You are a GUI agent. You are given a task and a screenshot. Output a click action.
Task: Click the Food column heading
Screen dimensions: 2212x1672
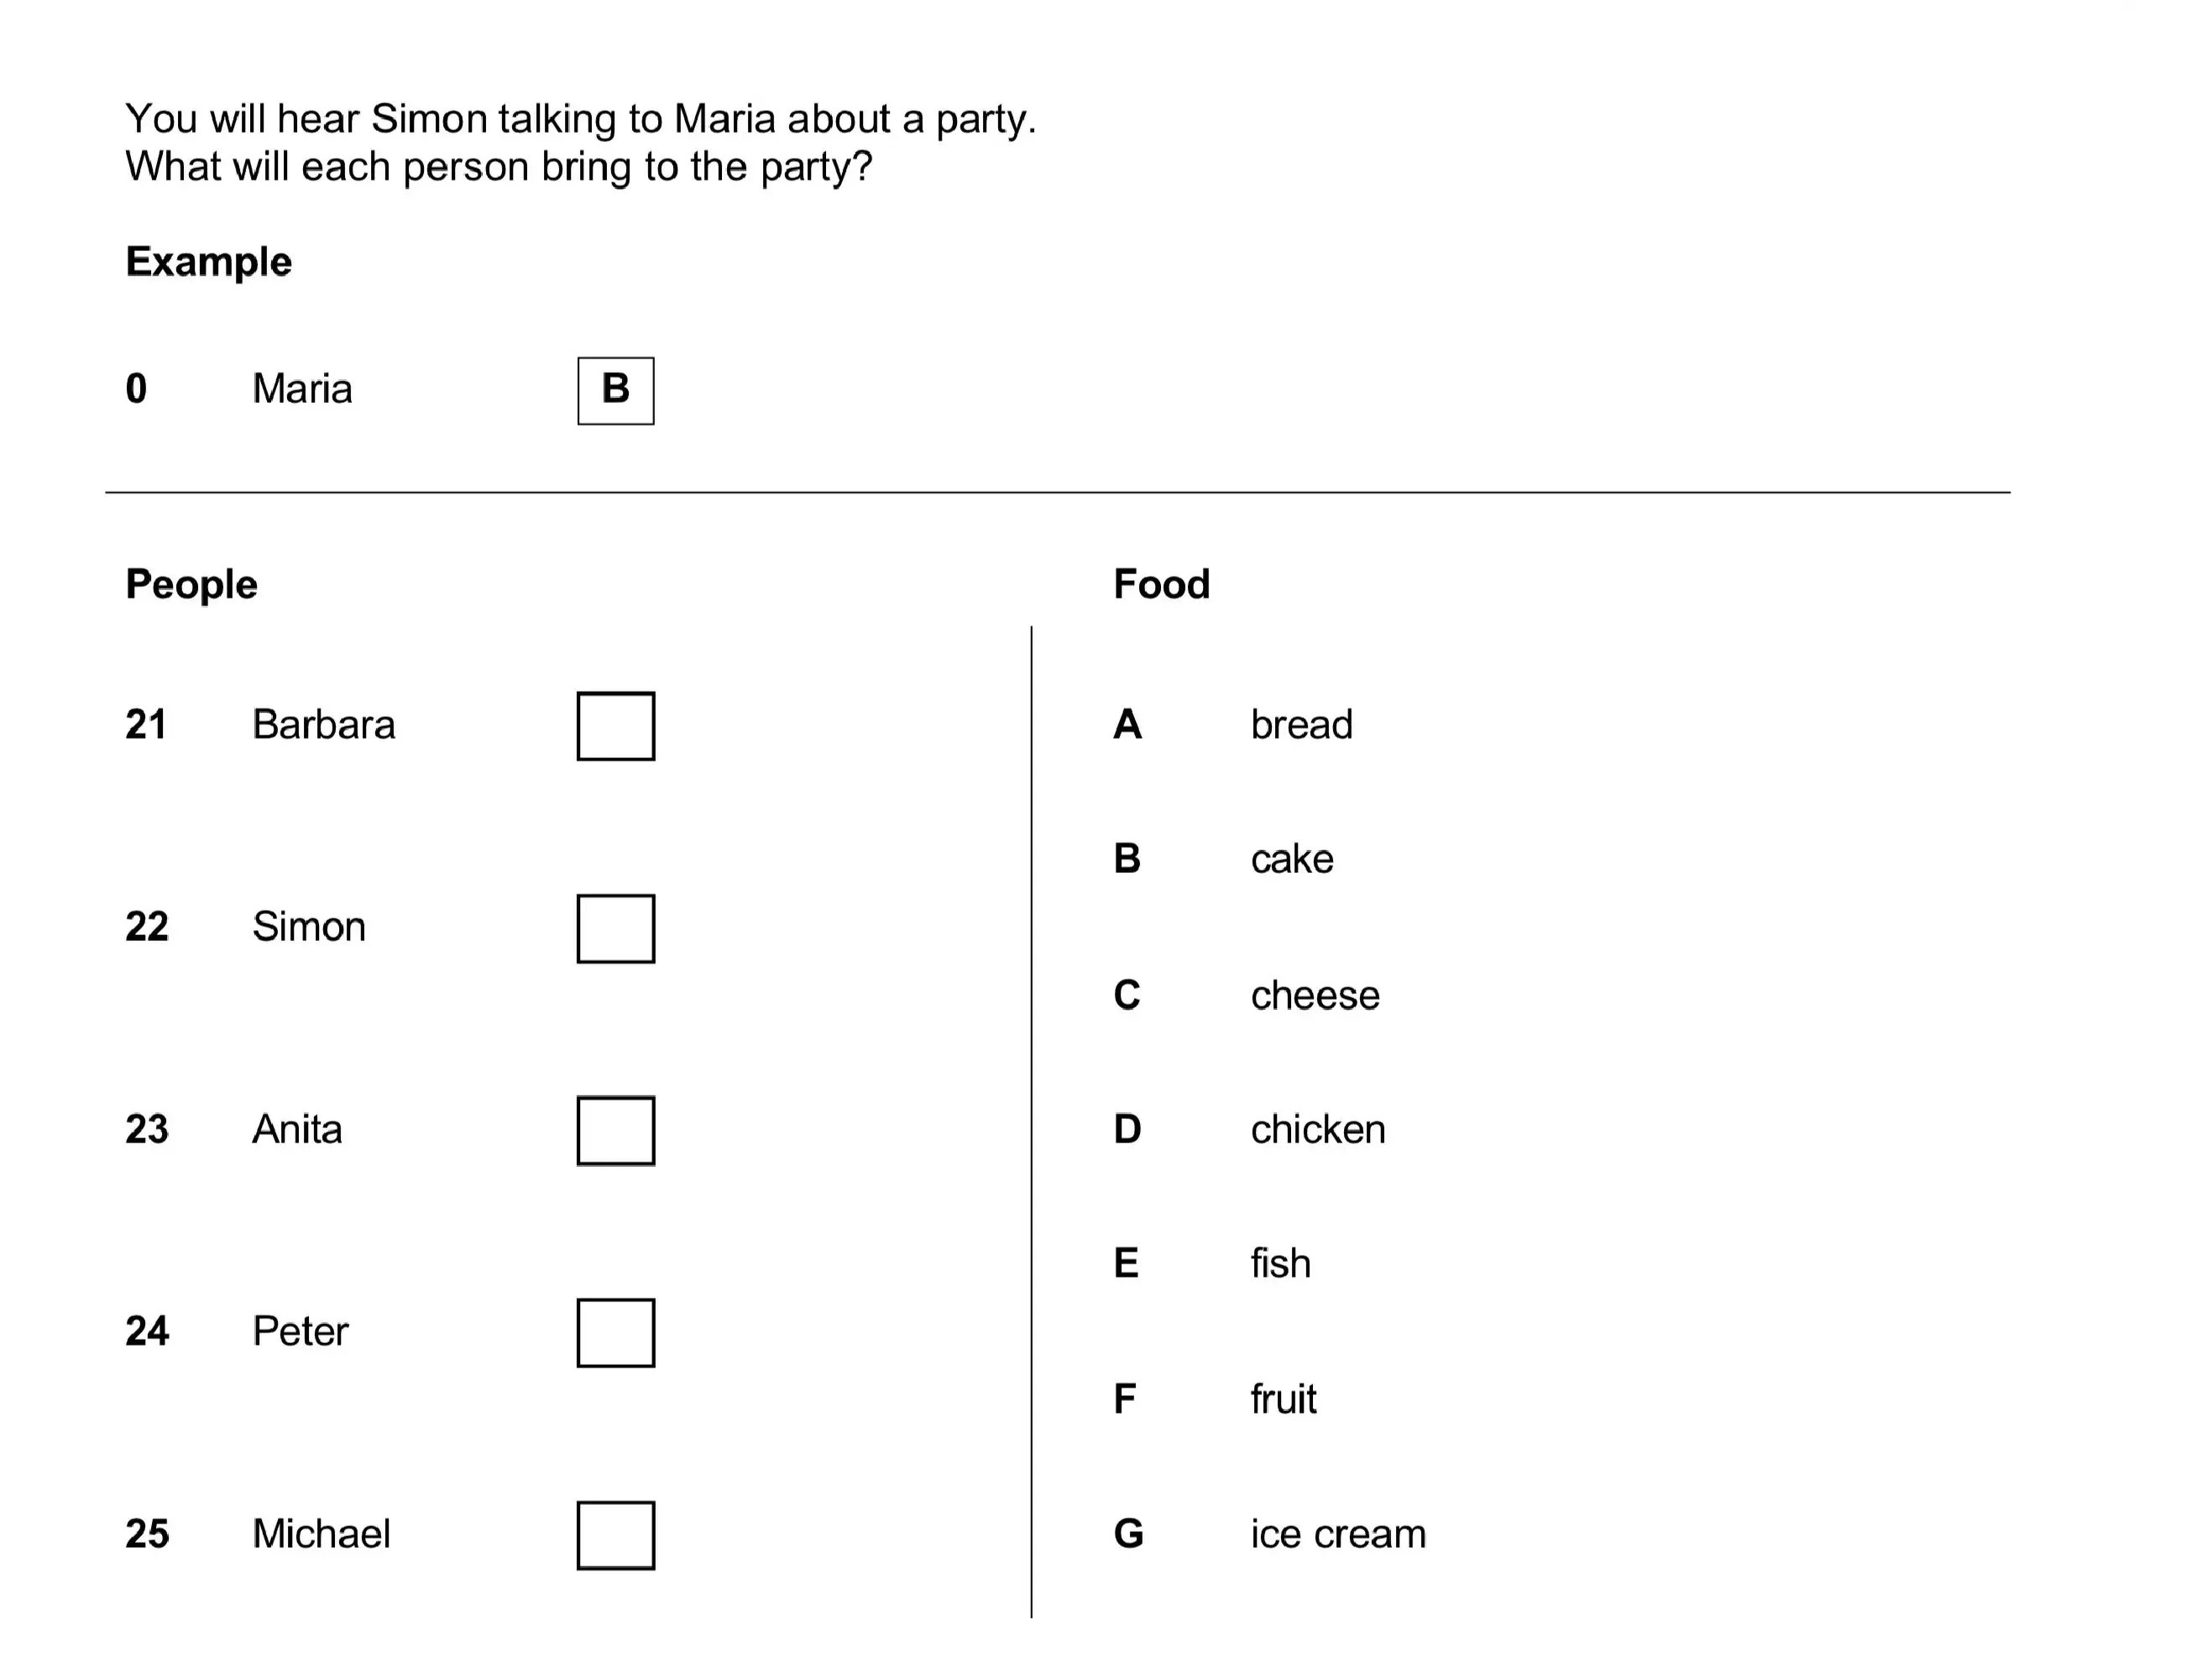(x=1161, y=584)
